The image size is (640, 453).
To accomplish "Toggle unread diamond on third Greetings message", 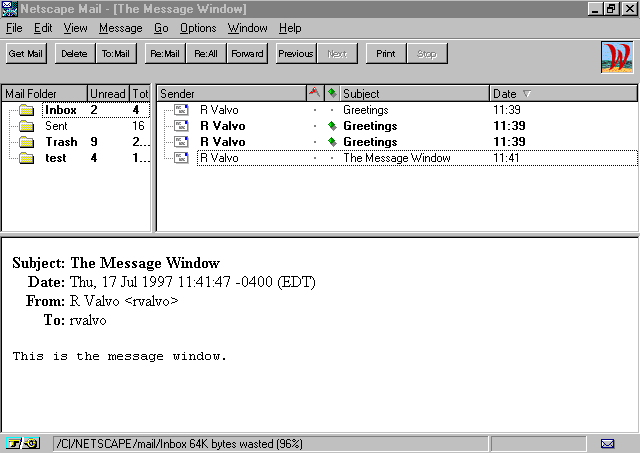I will (x=332, y=142).
